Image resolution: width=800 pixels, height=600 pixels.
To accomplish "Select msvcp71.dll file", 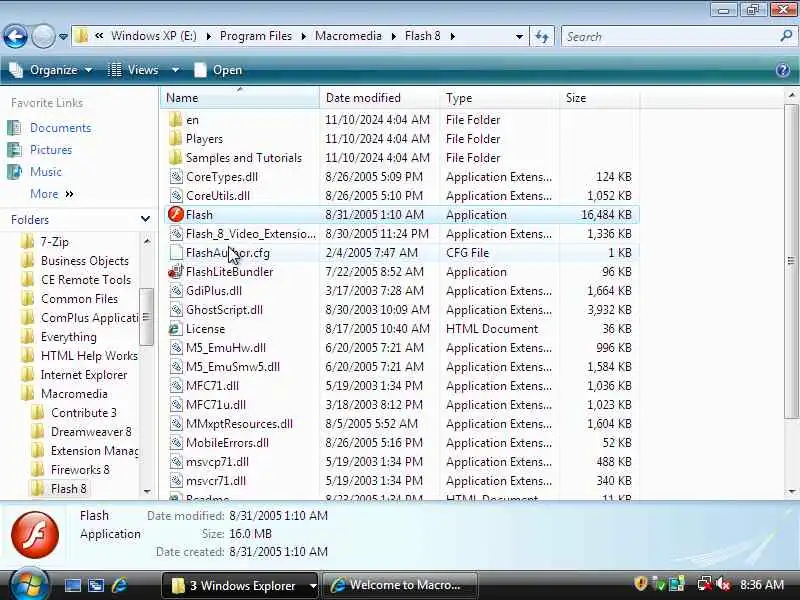I will 217,462.
